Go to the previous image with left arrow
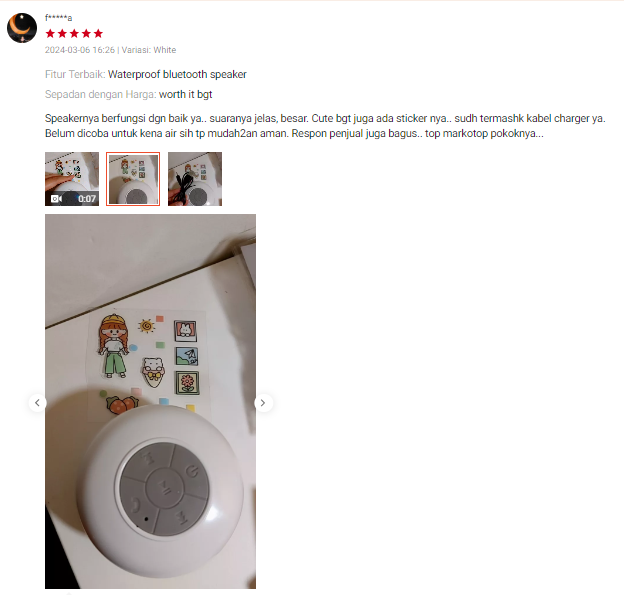 click(37, 403)
